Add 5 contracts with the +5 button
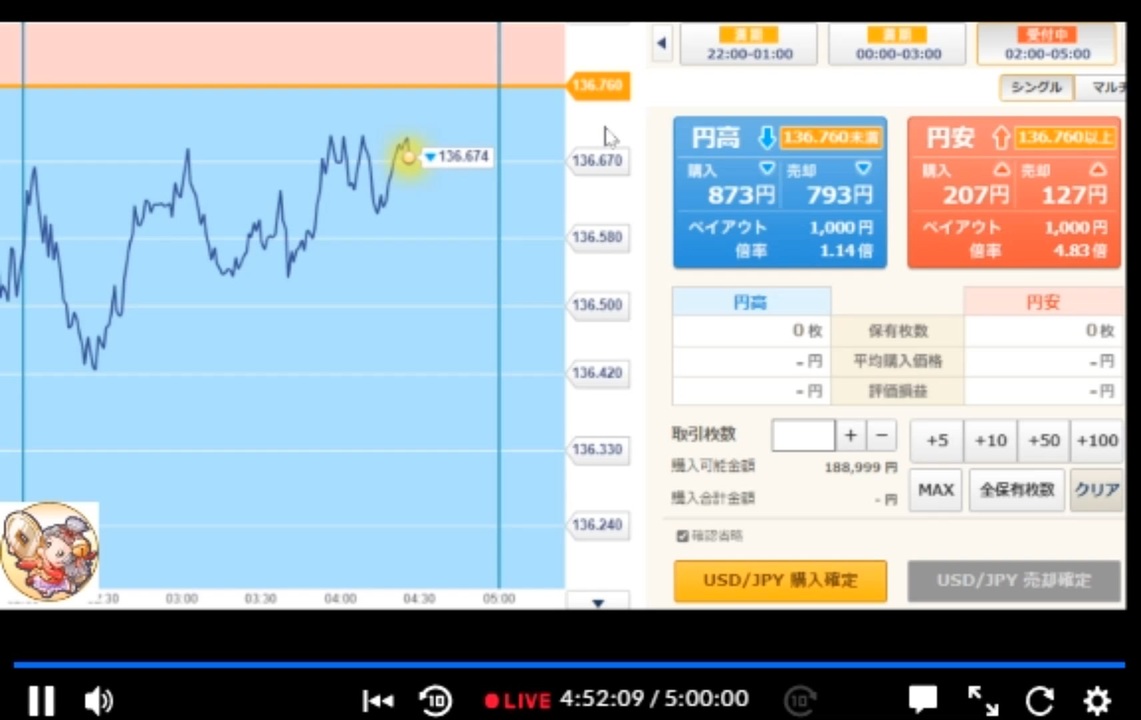The height and width of the screenshot is (720, 1141). tap(937, 440)
